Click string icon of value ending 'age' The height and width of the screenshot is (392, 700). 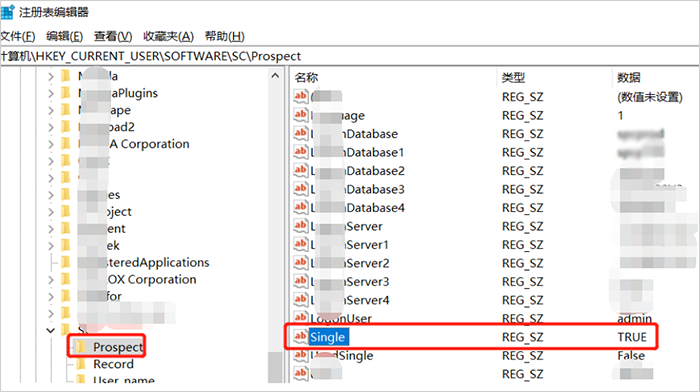pyautogui.click(x=300, y=114)
